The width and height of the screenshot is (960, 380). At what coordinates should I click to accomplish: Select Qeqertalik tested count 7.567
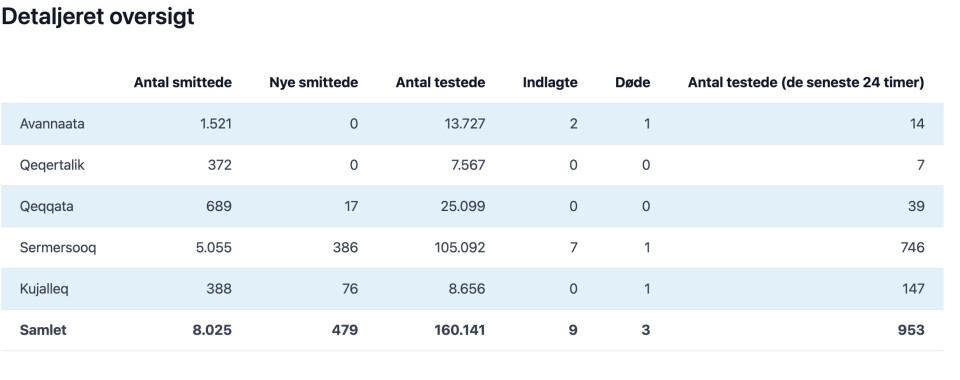[x=468, y=165]
